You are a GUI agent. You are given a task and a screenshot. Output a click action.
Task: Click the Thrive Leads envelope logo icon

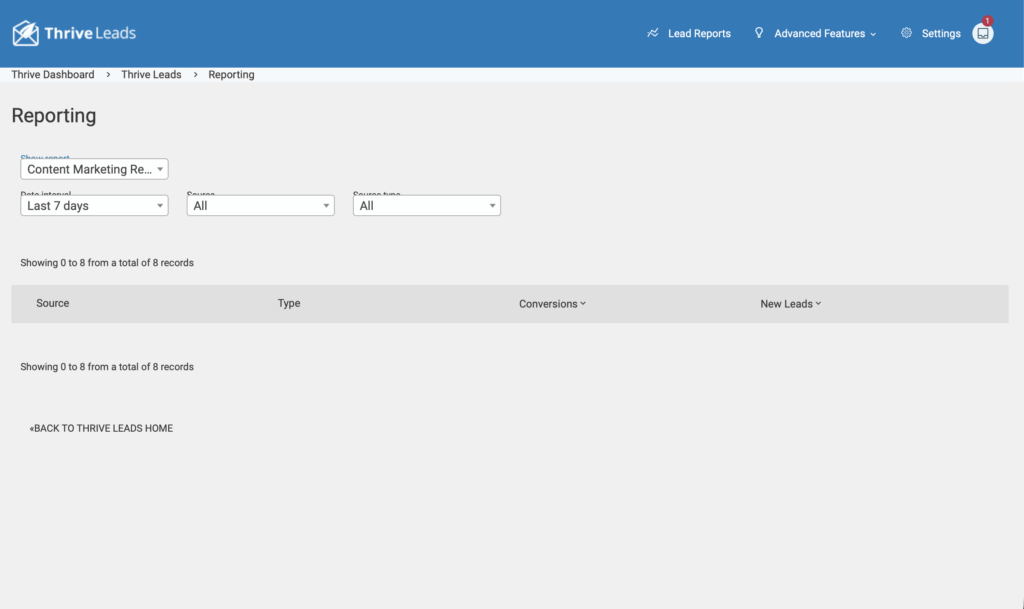tap(26, 33)
